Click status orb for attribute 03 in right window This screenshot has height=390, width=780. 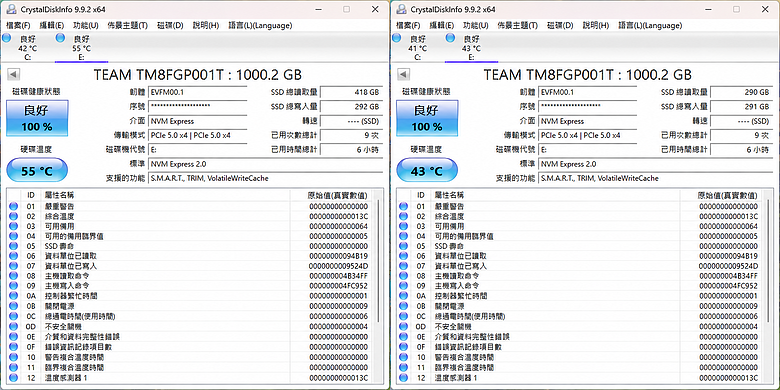click(403, 226)
